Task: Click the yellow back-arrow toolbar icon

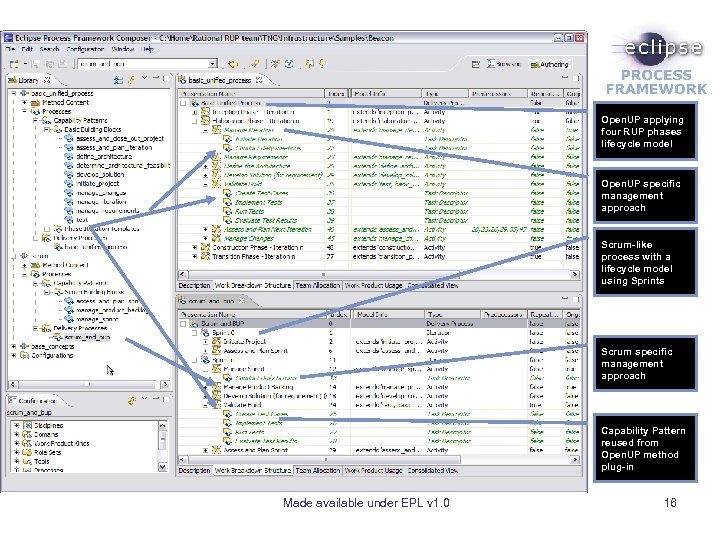Action: (233, 64)
